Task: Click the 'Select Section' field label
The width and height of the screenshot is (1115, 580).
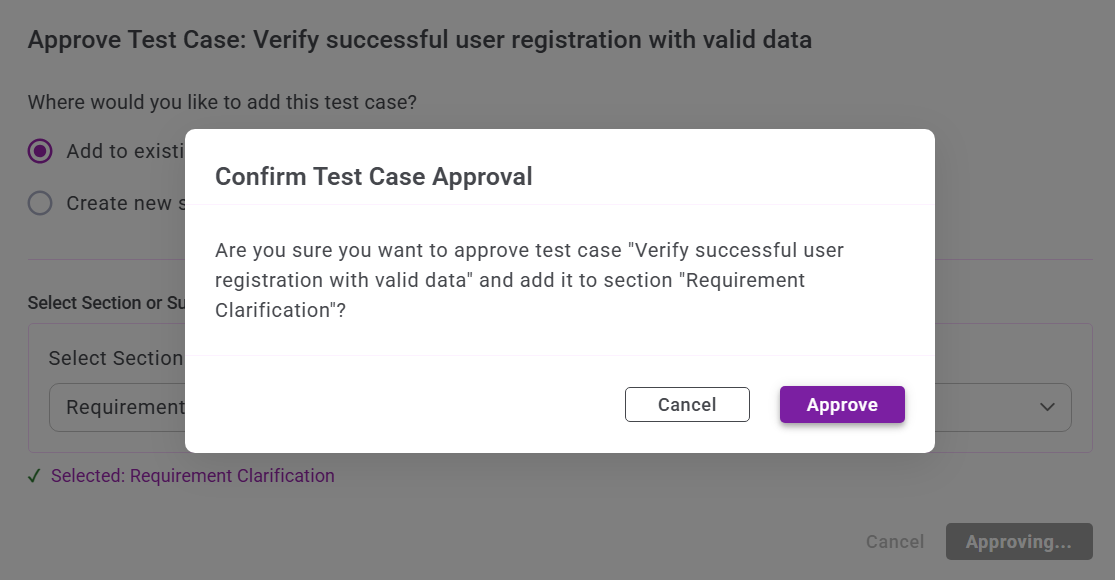Action: pyautogui.click(x=115, y=358)
